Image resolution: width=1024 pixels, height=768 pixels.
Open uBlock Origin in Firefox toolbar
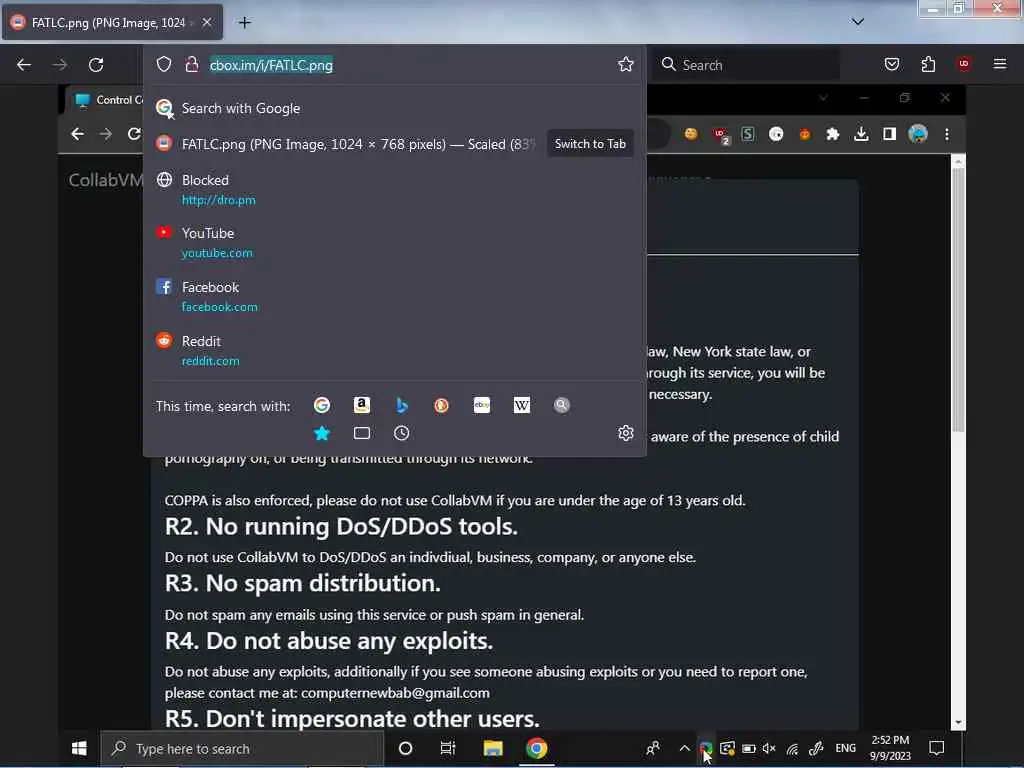[x=964, y=64]
